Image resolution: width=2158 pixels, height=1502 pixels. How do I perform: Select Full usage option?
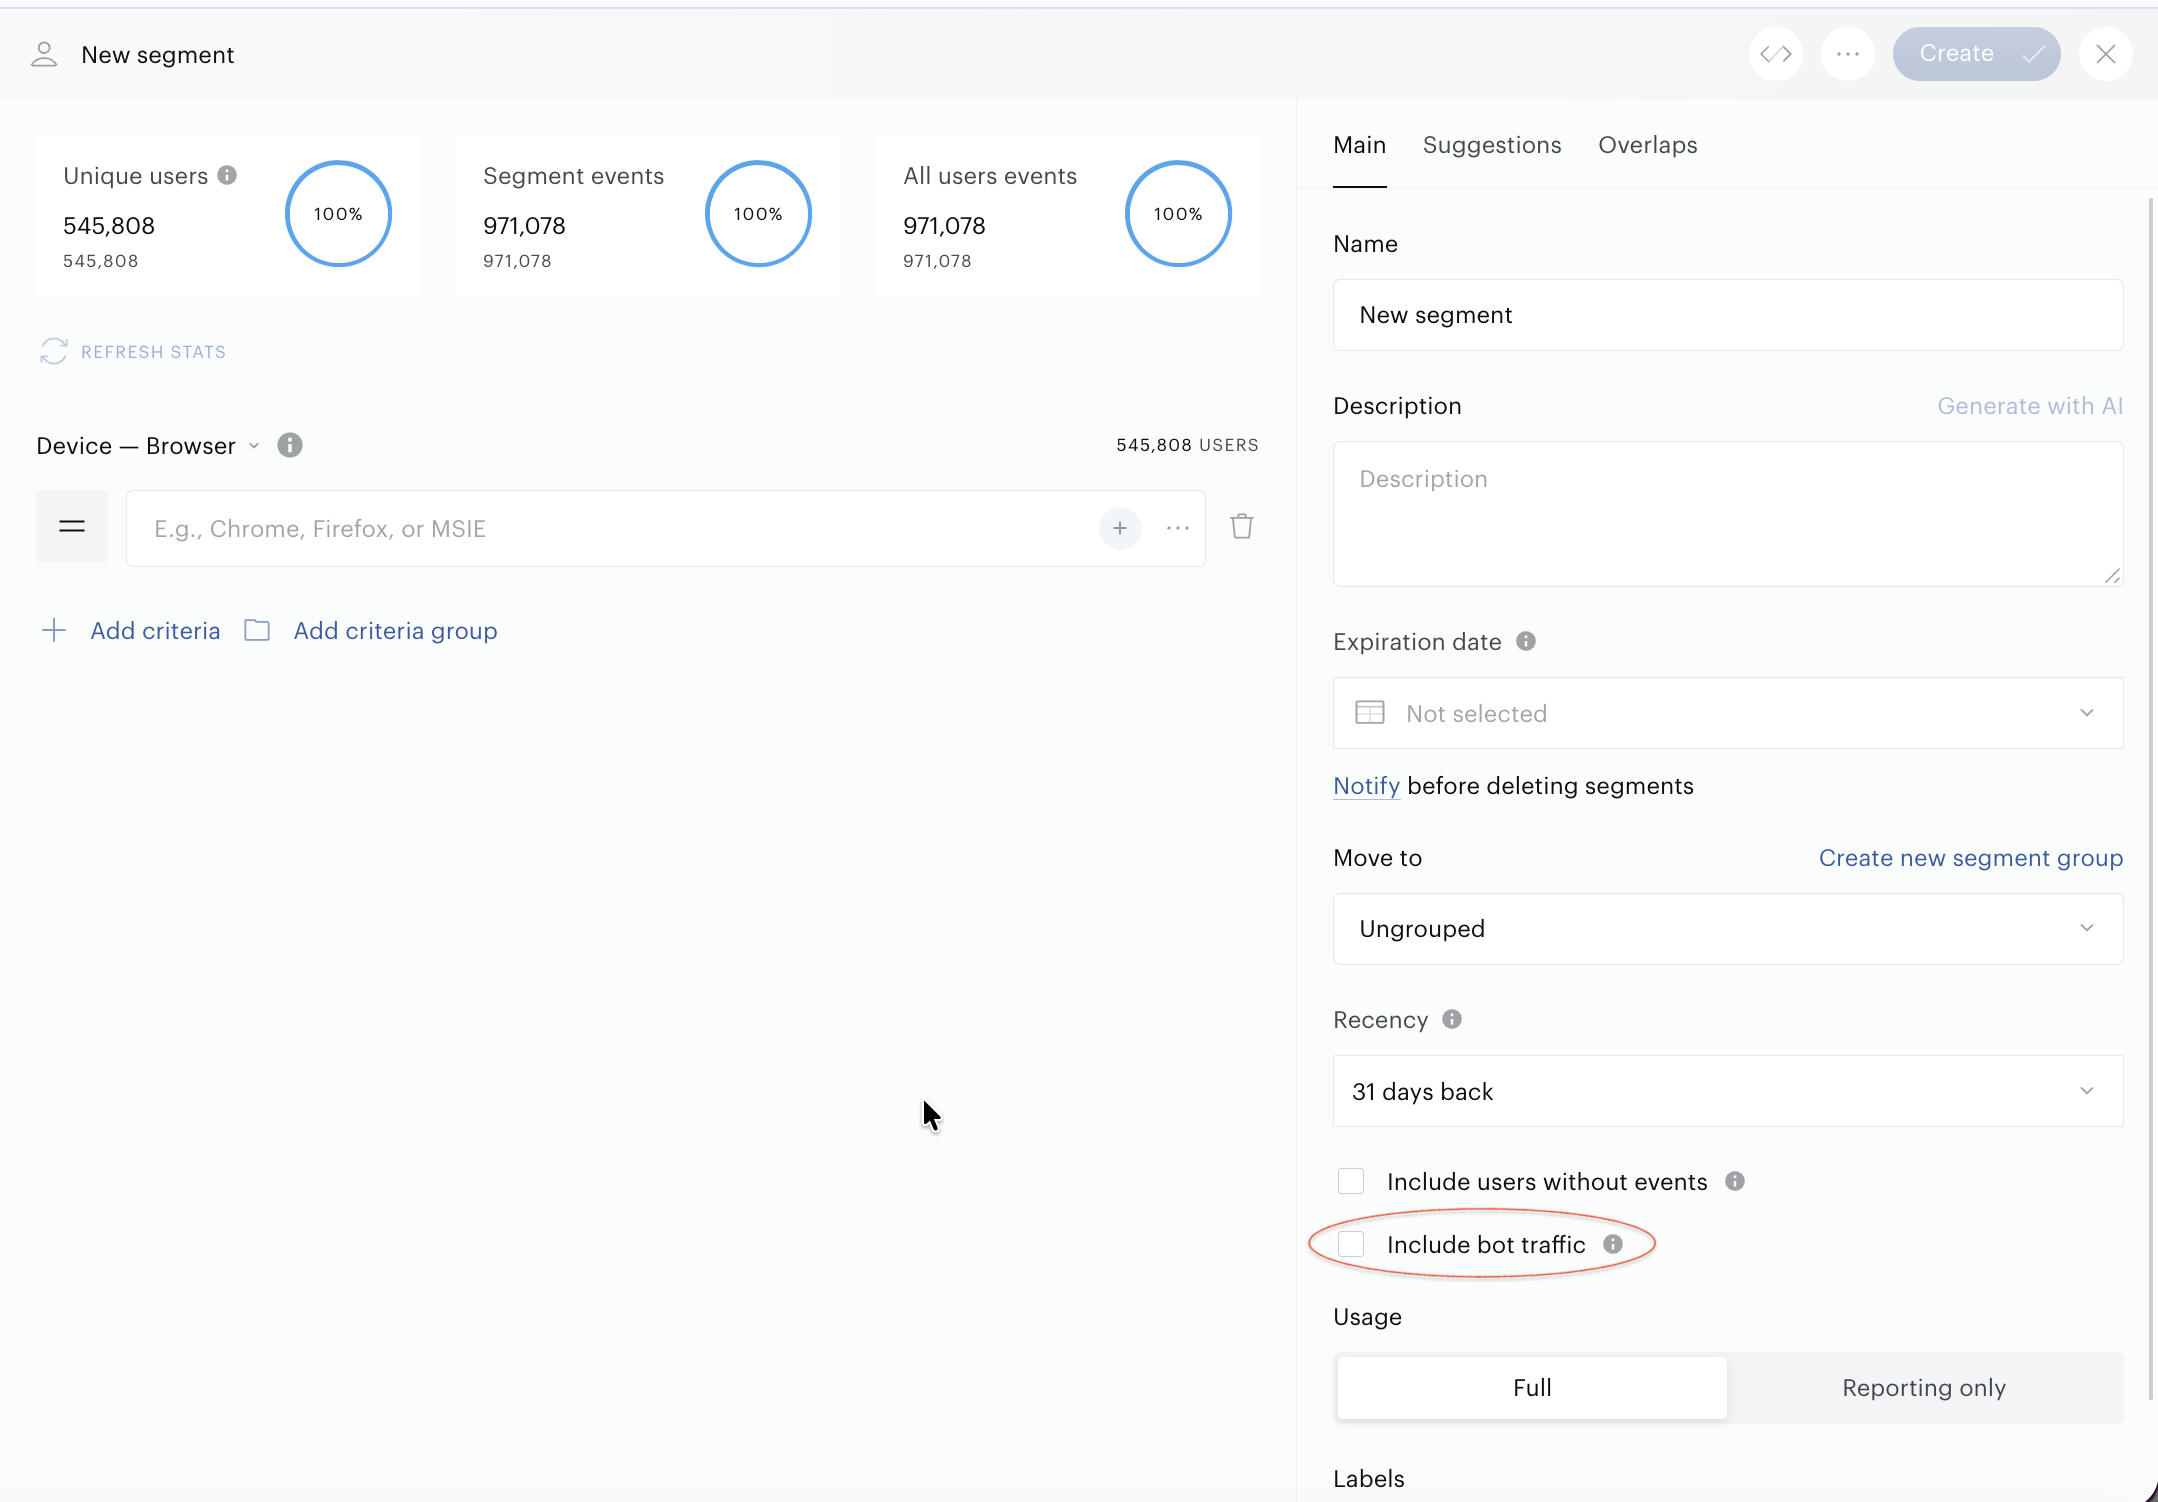1532,1388
